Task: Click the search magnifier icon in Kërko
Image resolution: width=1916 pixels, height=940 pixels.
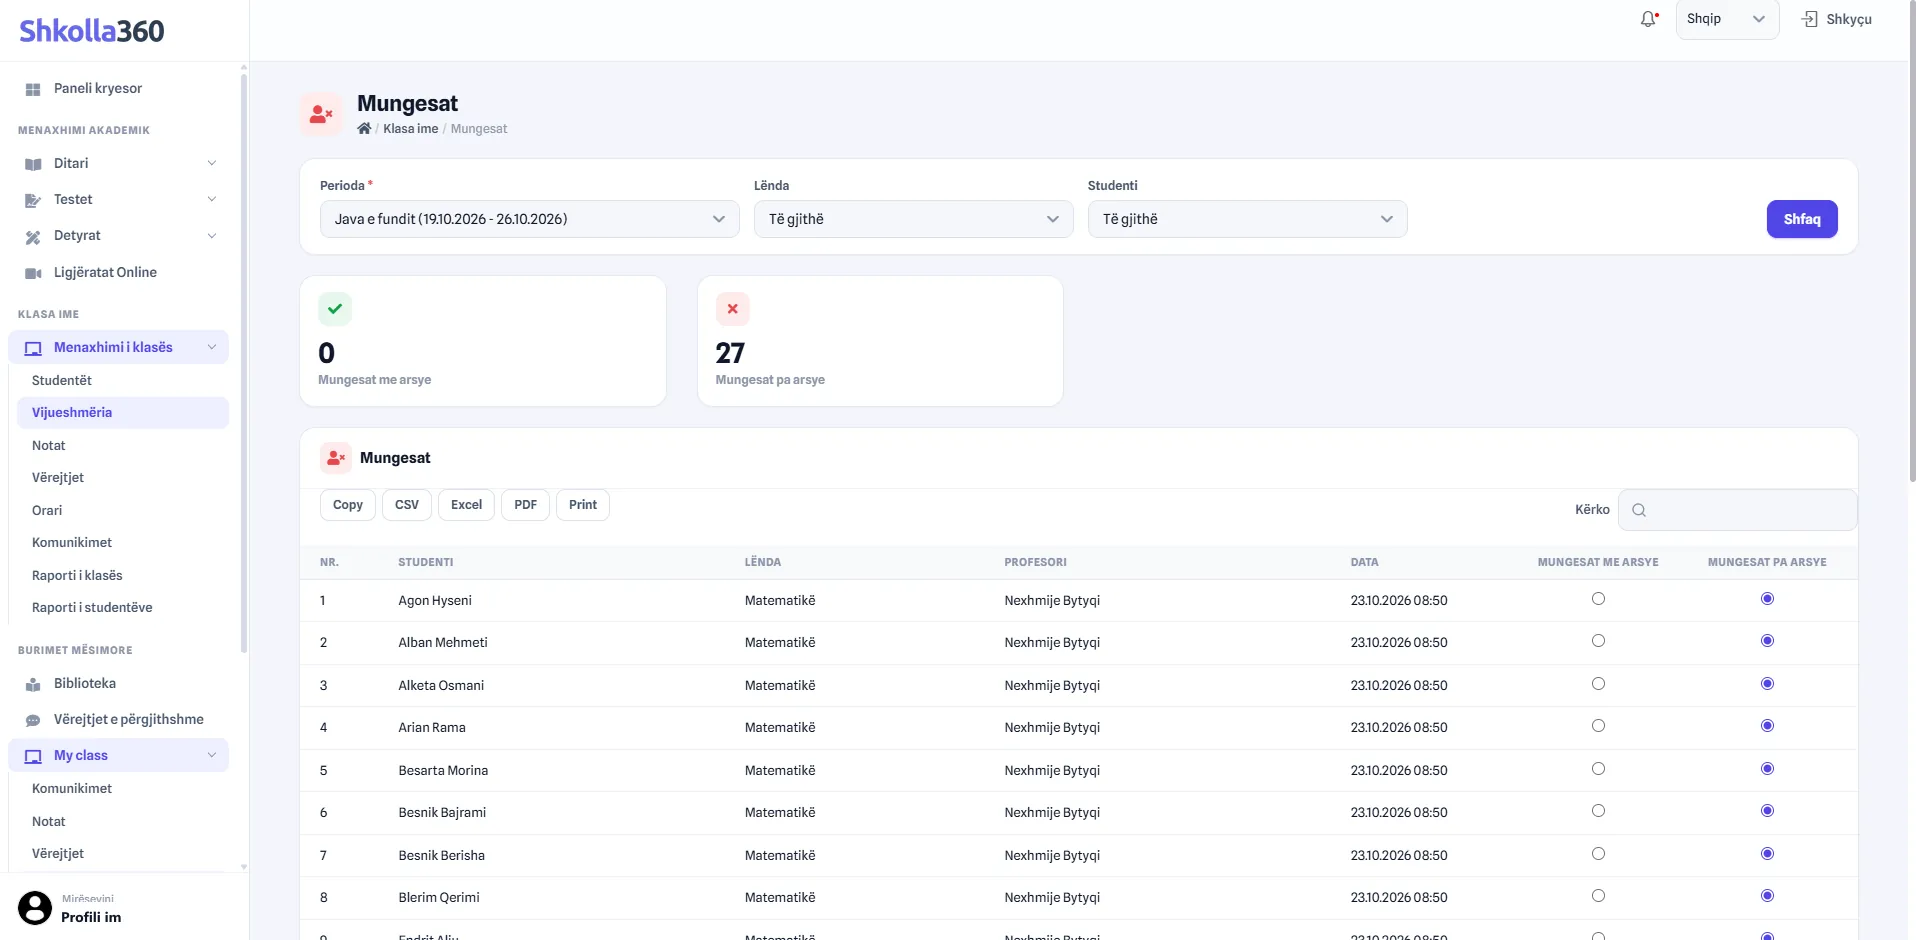Action: pos(1639,510)
